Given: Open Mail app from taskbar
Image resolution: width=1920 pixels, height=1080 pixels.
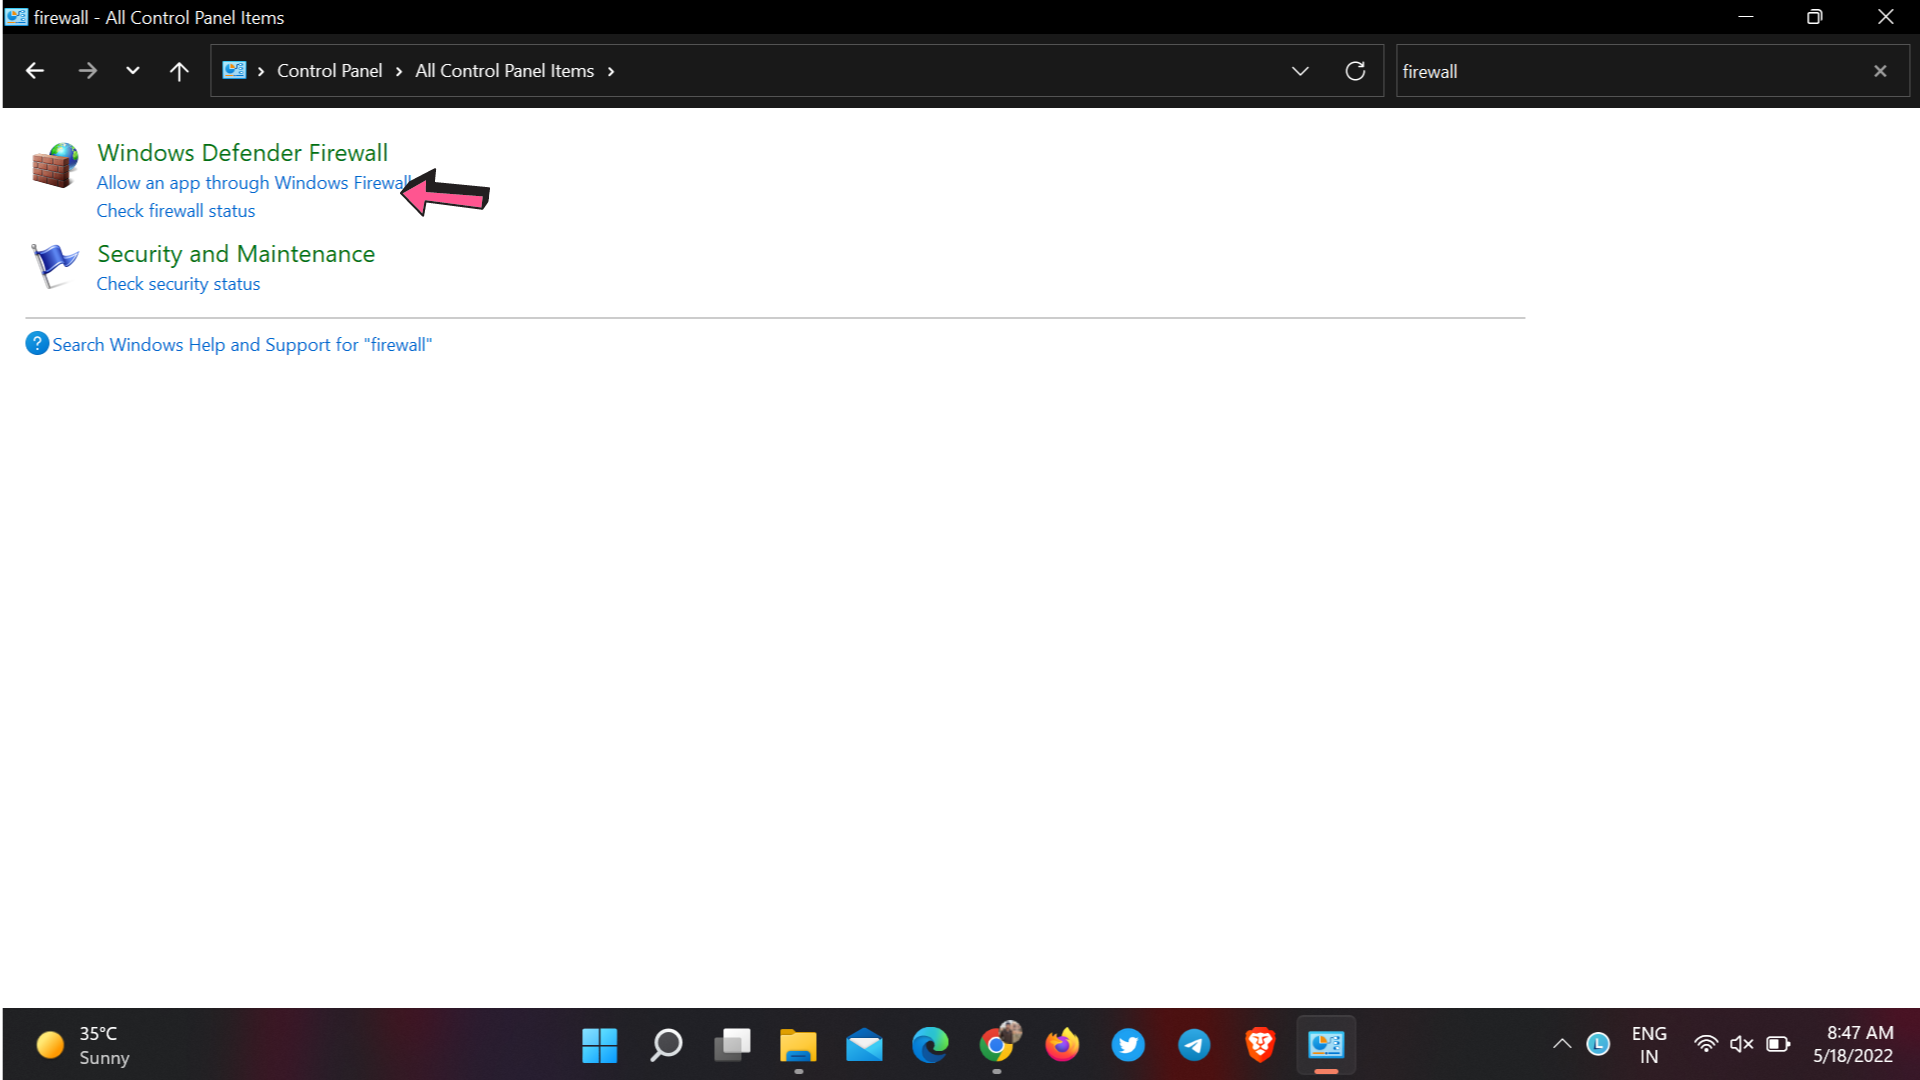Looking at the screenshot, I should coord(864,1044).
